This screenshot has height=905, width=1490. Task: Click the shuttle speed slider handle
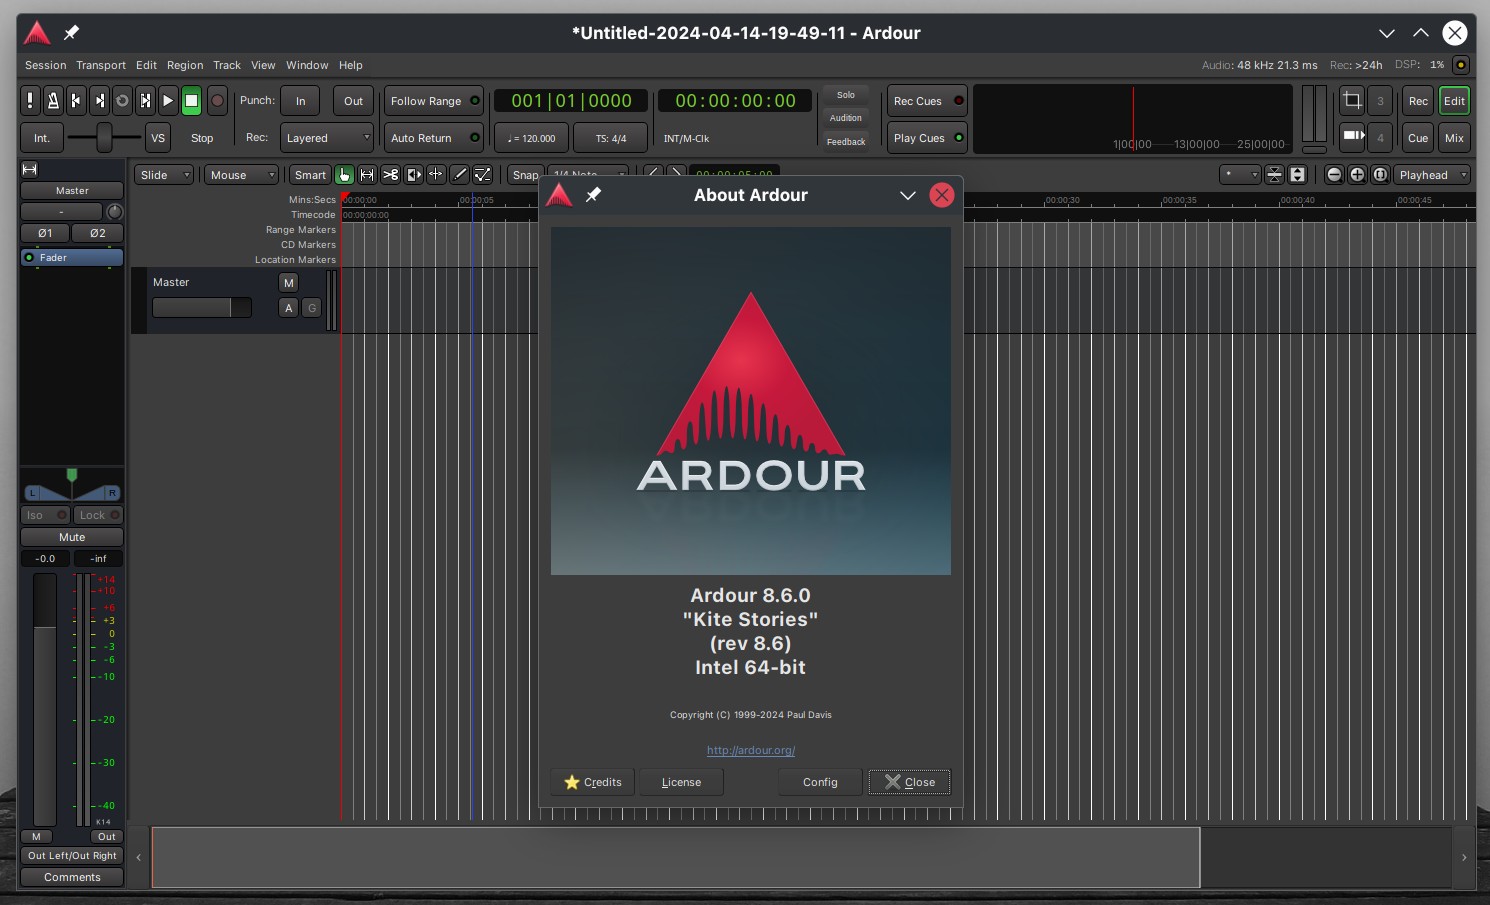tap(104, 138)
